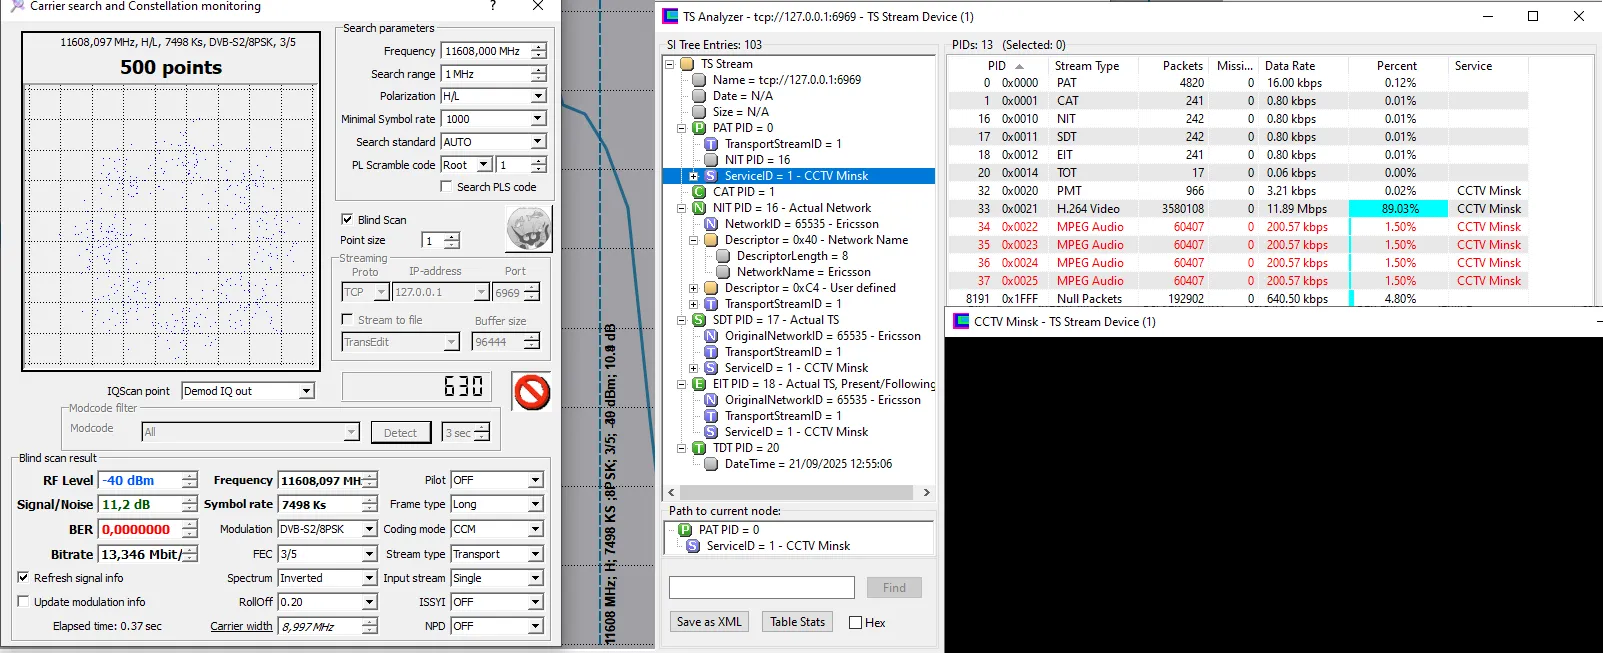Image resolution: width=1603 pixels, height=653 pixels.
Task: Check the Hex checkbox
Action: pyautogui.click(x=855, y=623)
